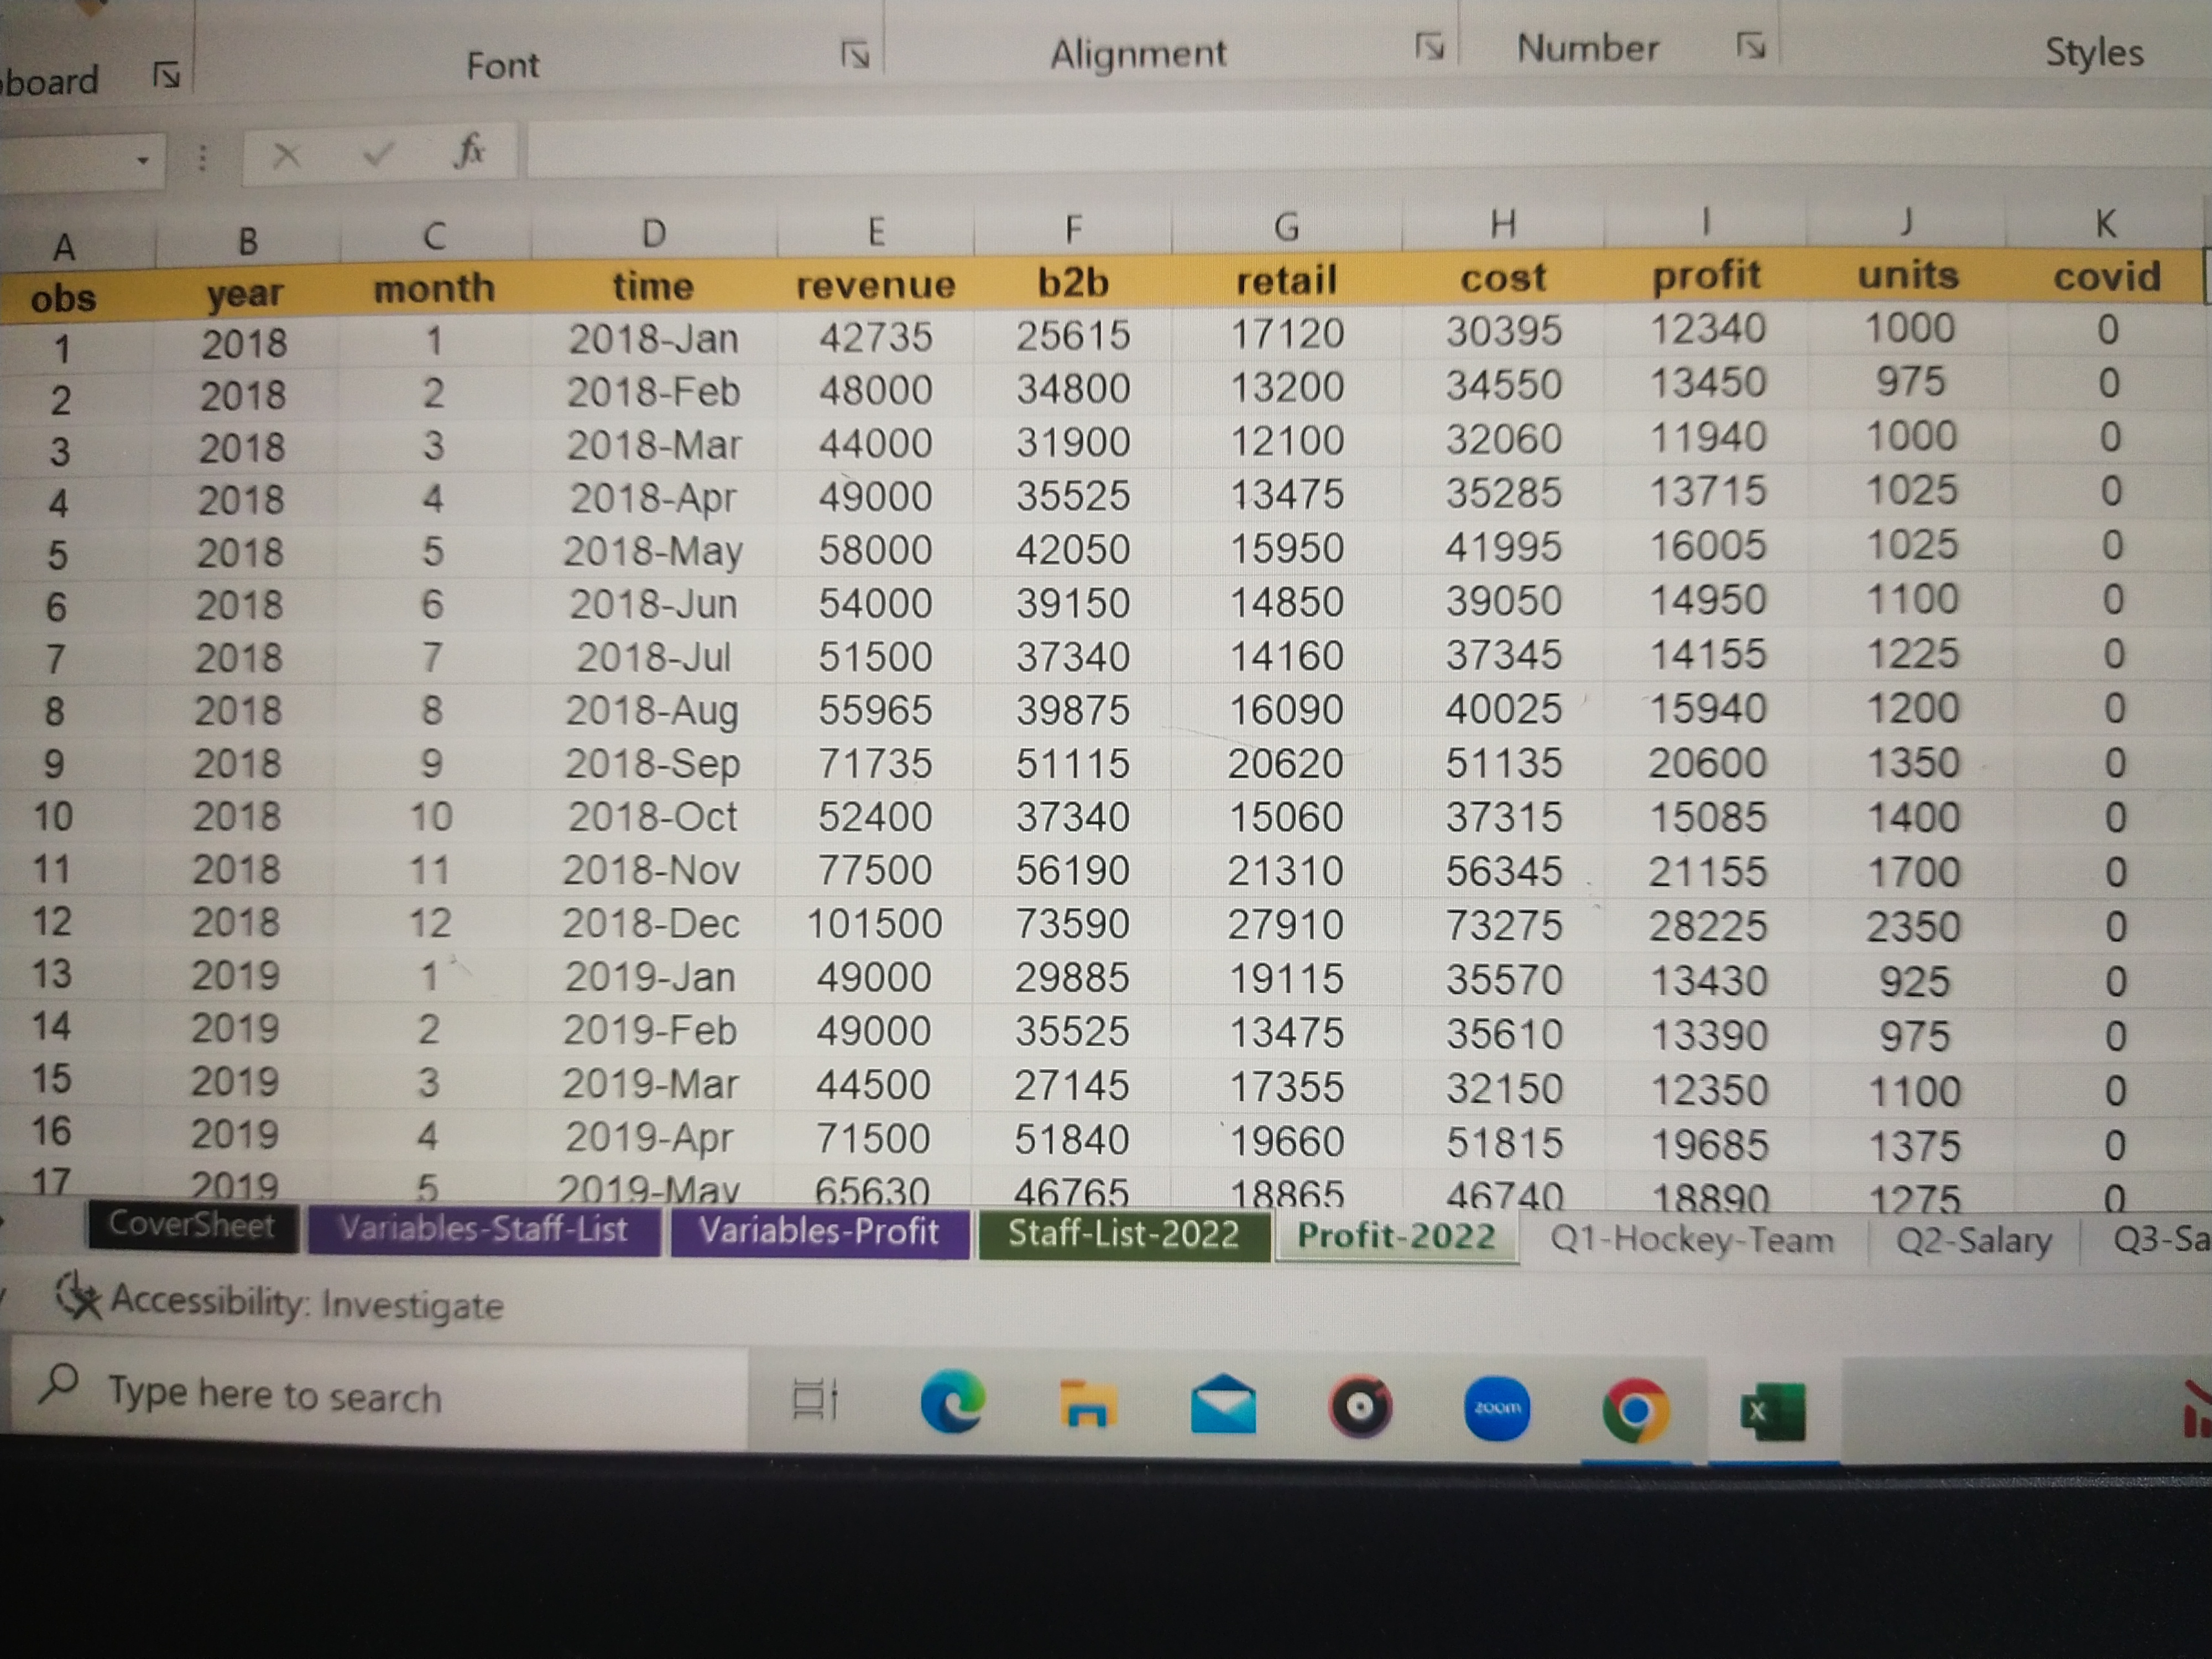Switch to the CoverSheet tab

tap(191, 1225)
